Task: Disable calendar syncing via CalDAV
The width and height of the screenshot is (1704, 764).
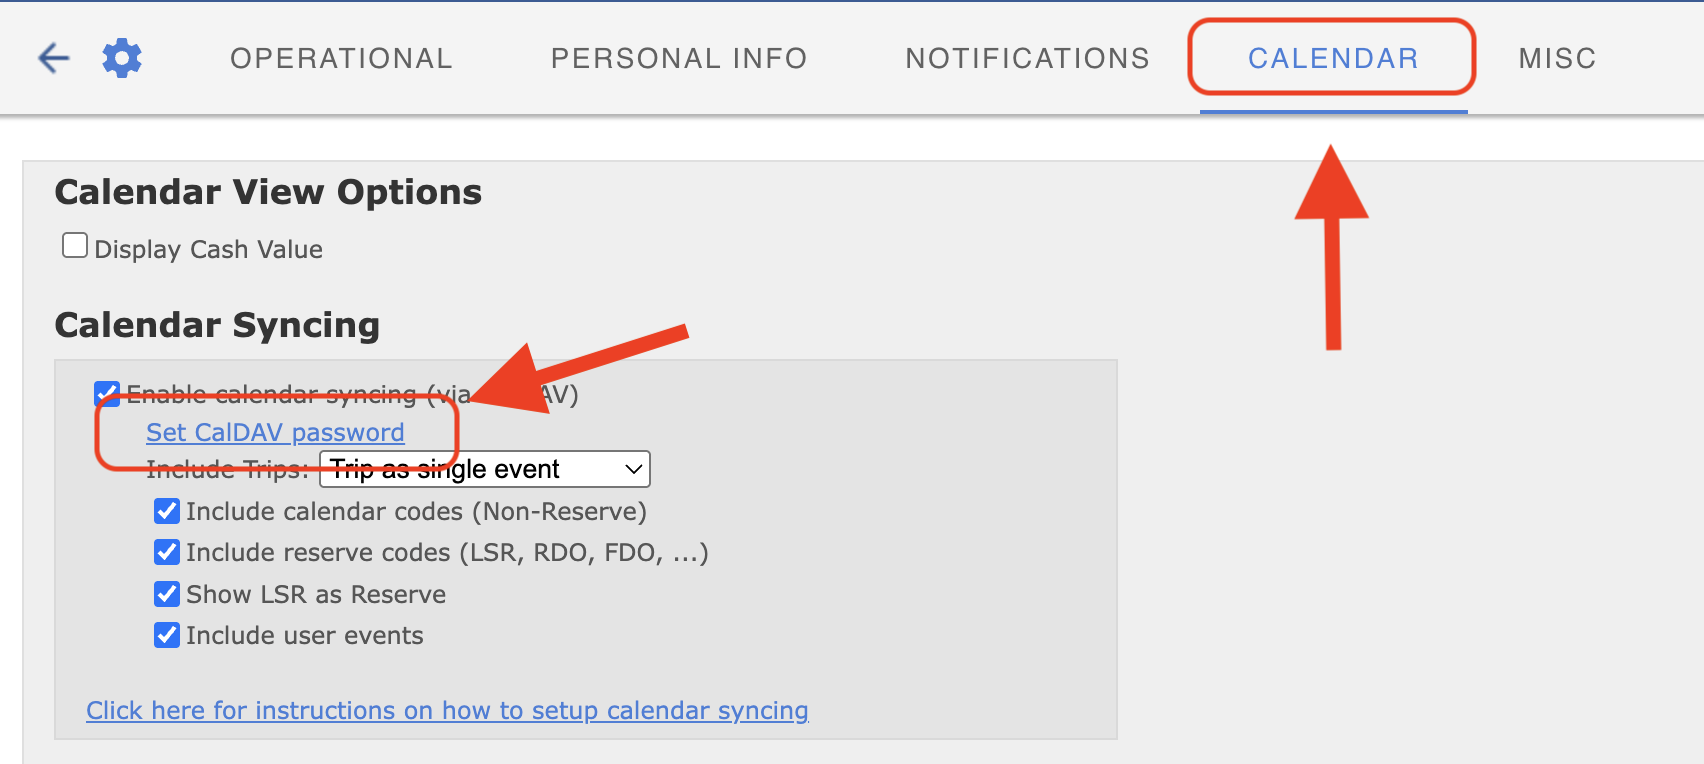Action: click(106, 393)
